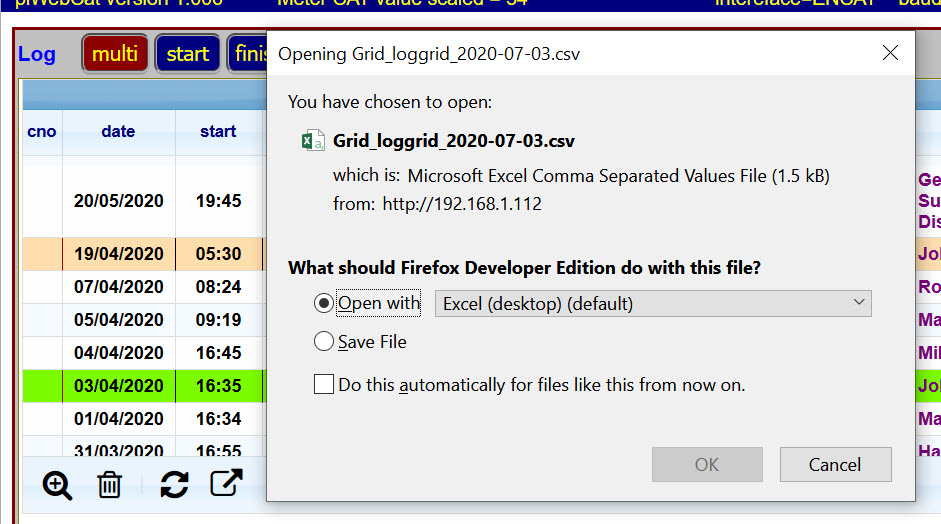941x524 pixels.
Task: Click the start column header
Action: click(x=218, y=132)
